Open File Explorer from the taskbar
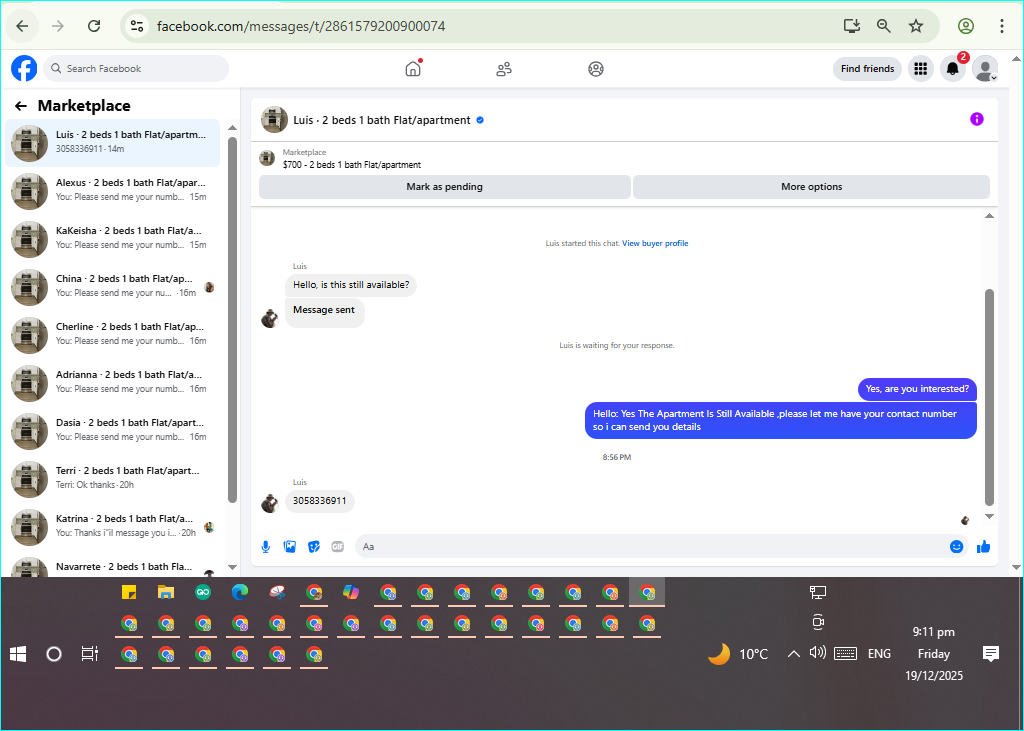 [166, 593]
